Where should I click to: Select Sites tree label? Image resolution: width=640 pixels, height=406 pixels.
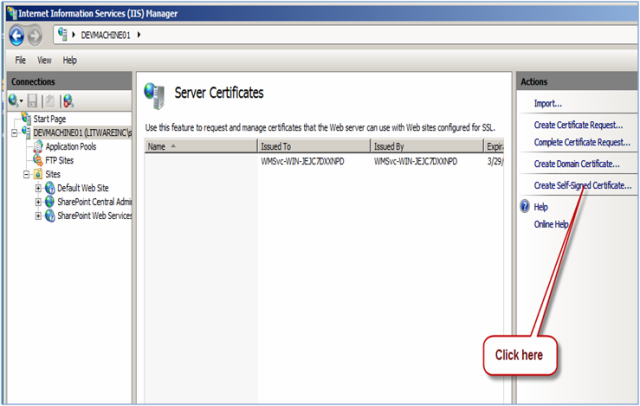point(53,174)
